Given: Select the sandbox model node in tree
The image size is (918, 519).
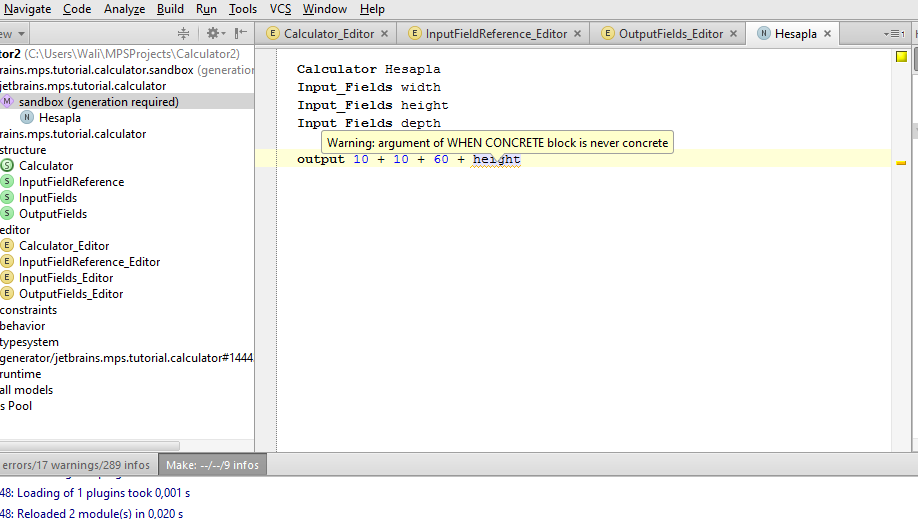Looking at the screenshot, I should [98, 102].
